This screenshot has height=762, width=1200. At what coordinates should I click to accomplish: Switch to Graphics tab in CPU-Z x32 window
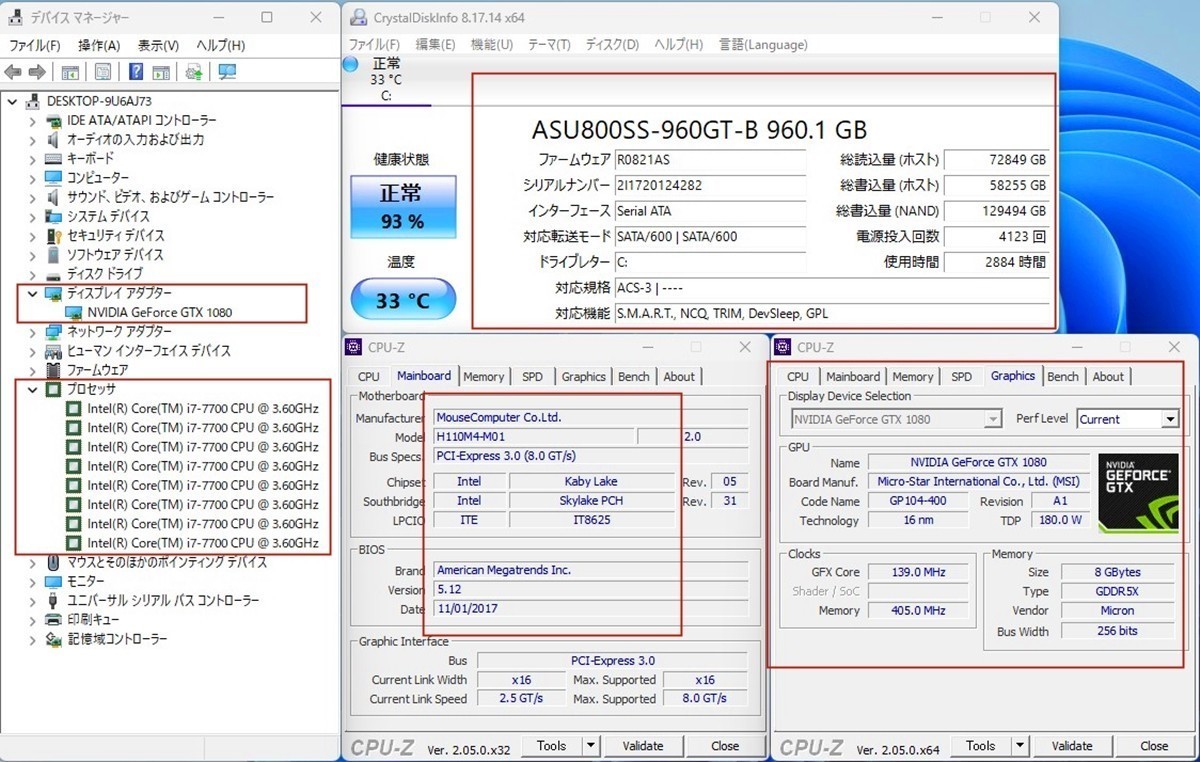584,377
